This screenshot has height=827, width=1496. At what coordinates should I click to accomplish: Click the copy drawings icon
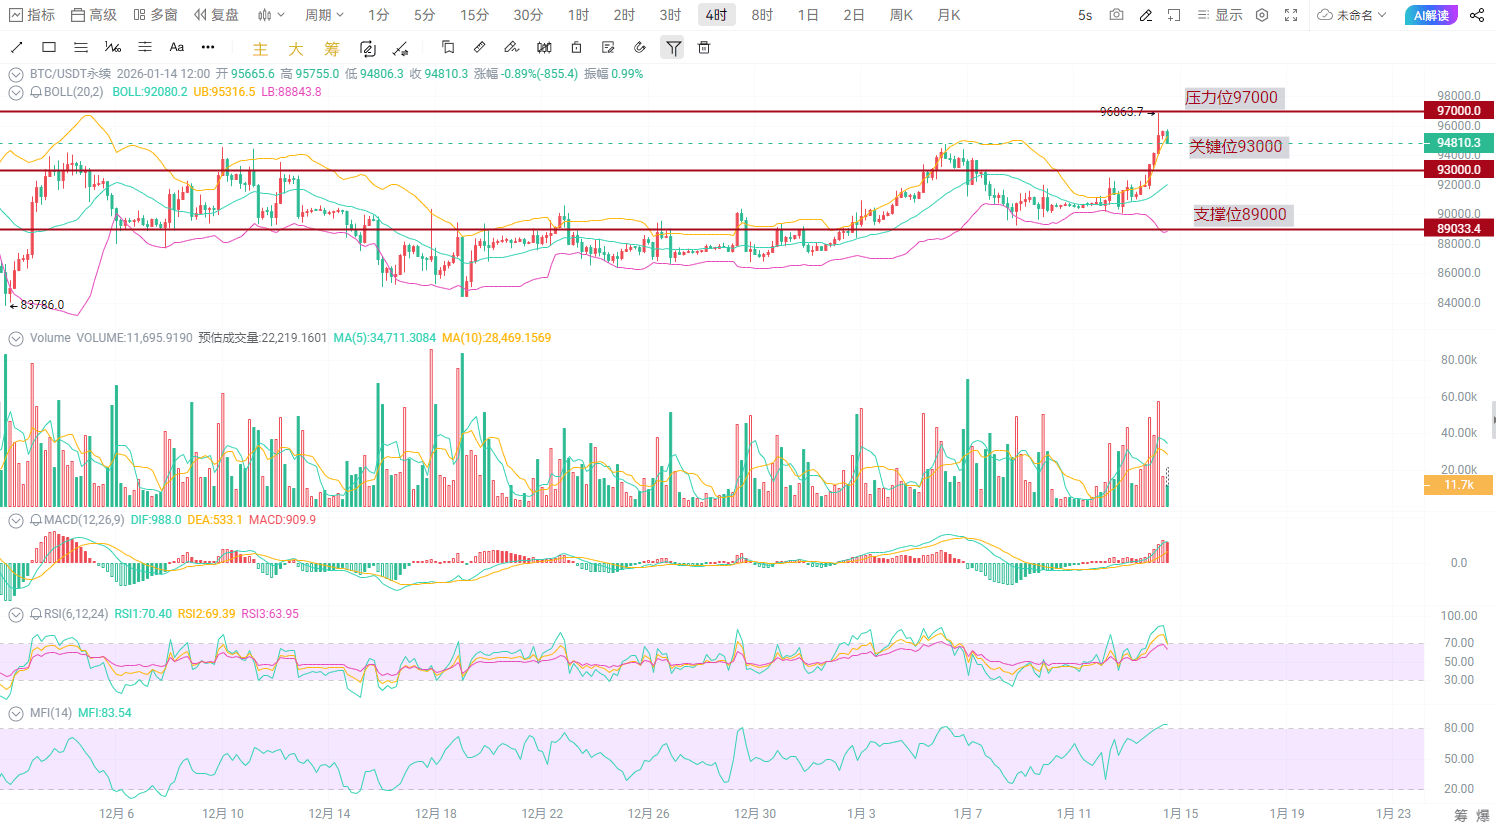pyautogui.click(x=448, y=47)
